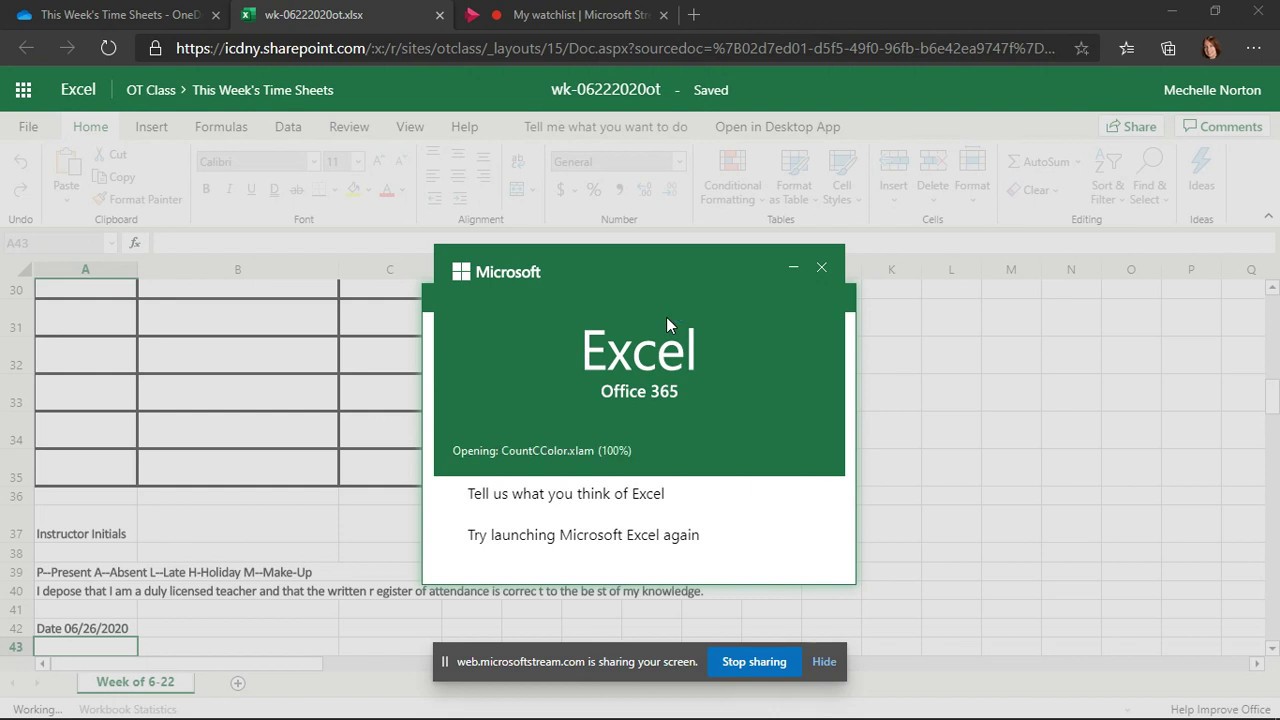Click the Wrap Text icon
Image resolution: width=1280 pixels, height=720 pixels.
tap(517, 162)
